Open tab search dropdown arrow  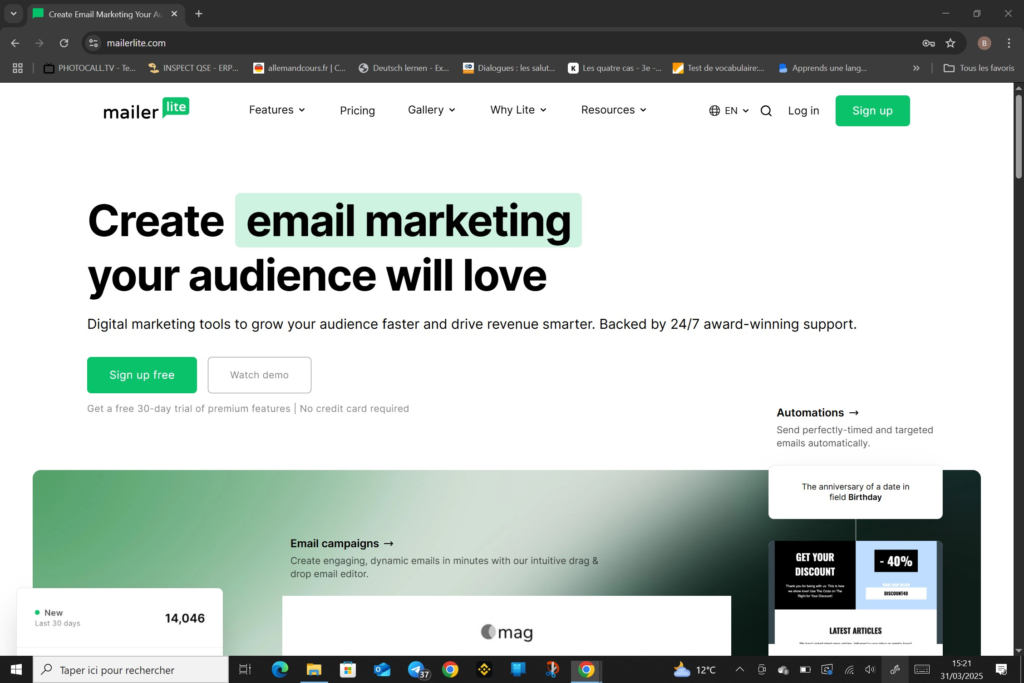pyautogui.click(x=13, y=14)
